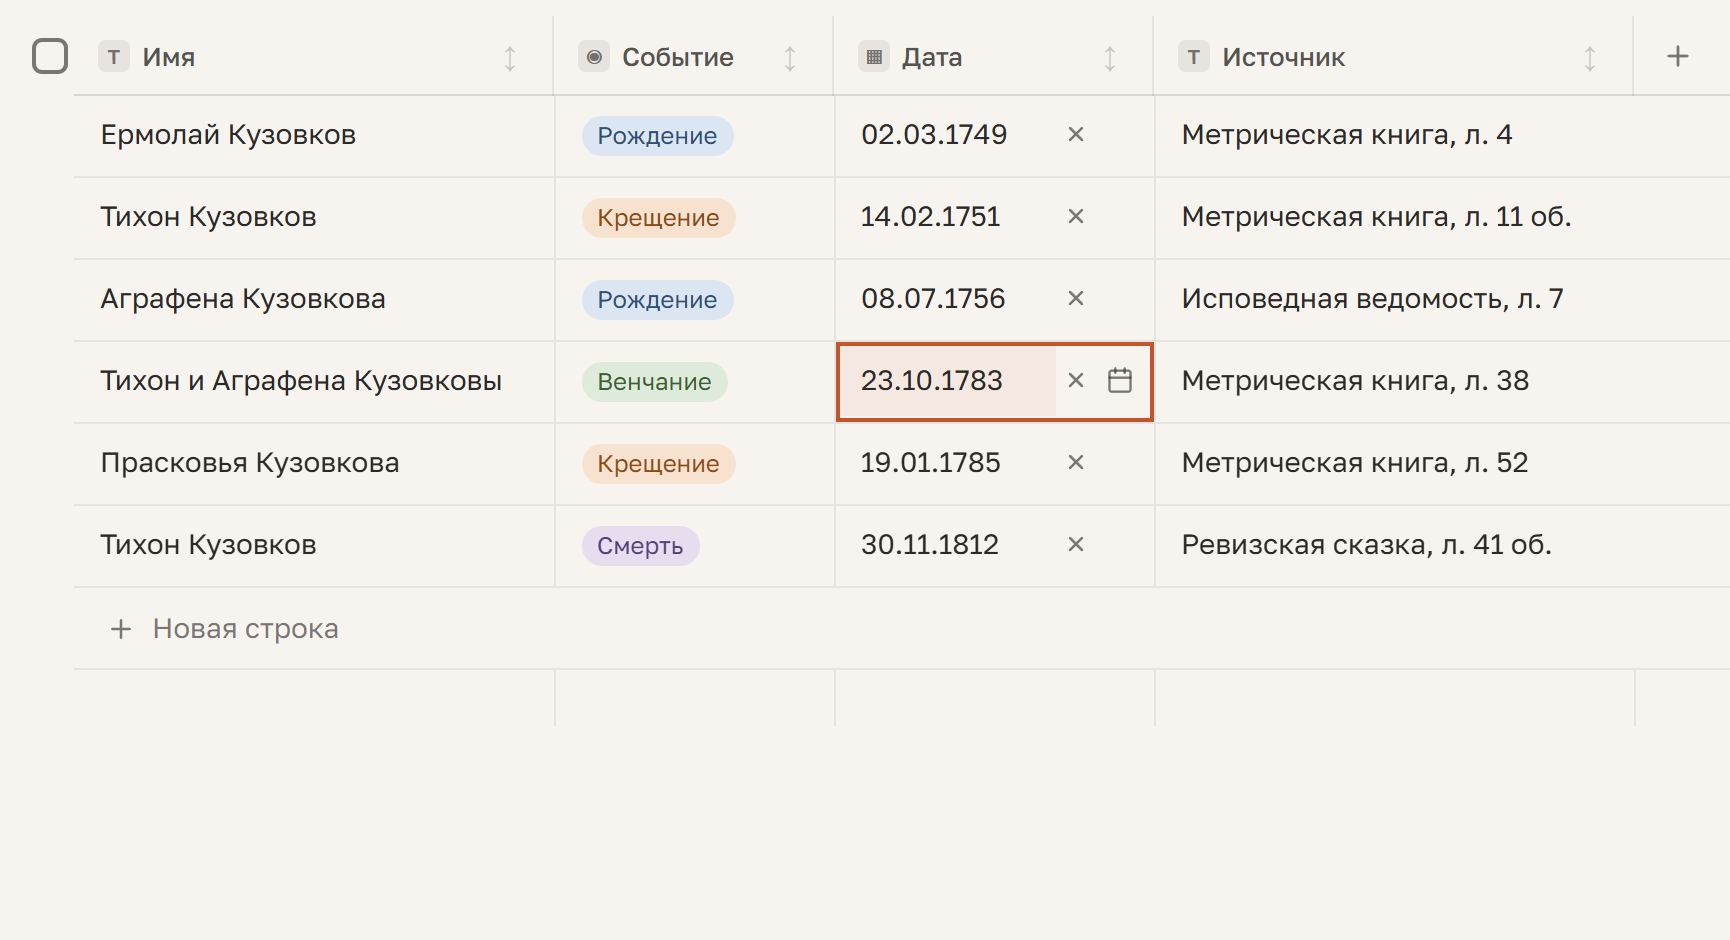1730x940 pixels.
Task: Select the cell Тихон и Аграфена Кузовковы
Action: pyautogui.click(x=314, y=382)
